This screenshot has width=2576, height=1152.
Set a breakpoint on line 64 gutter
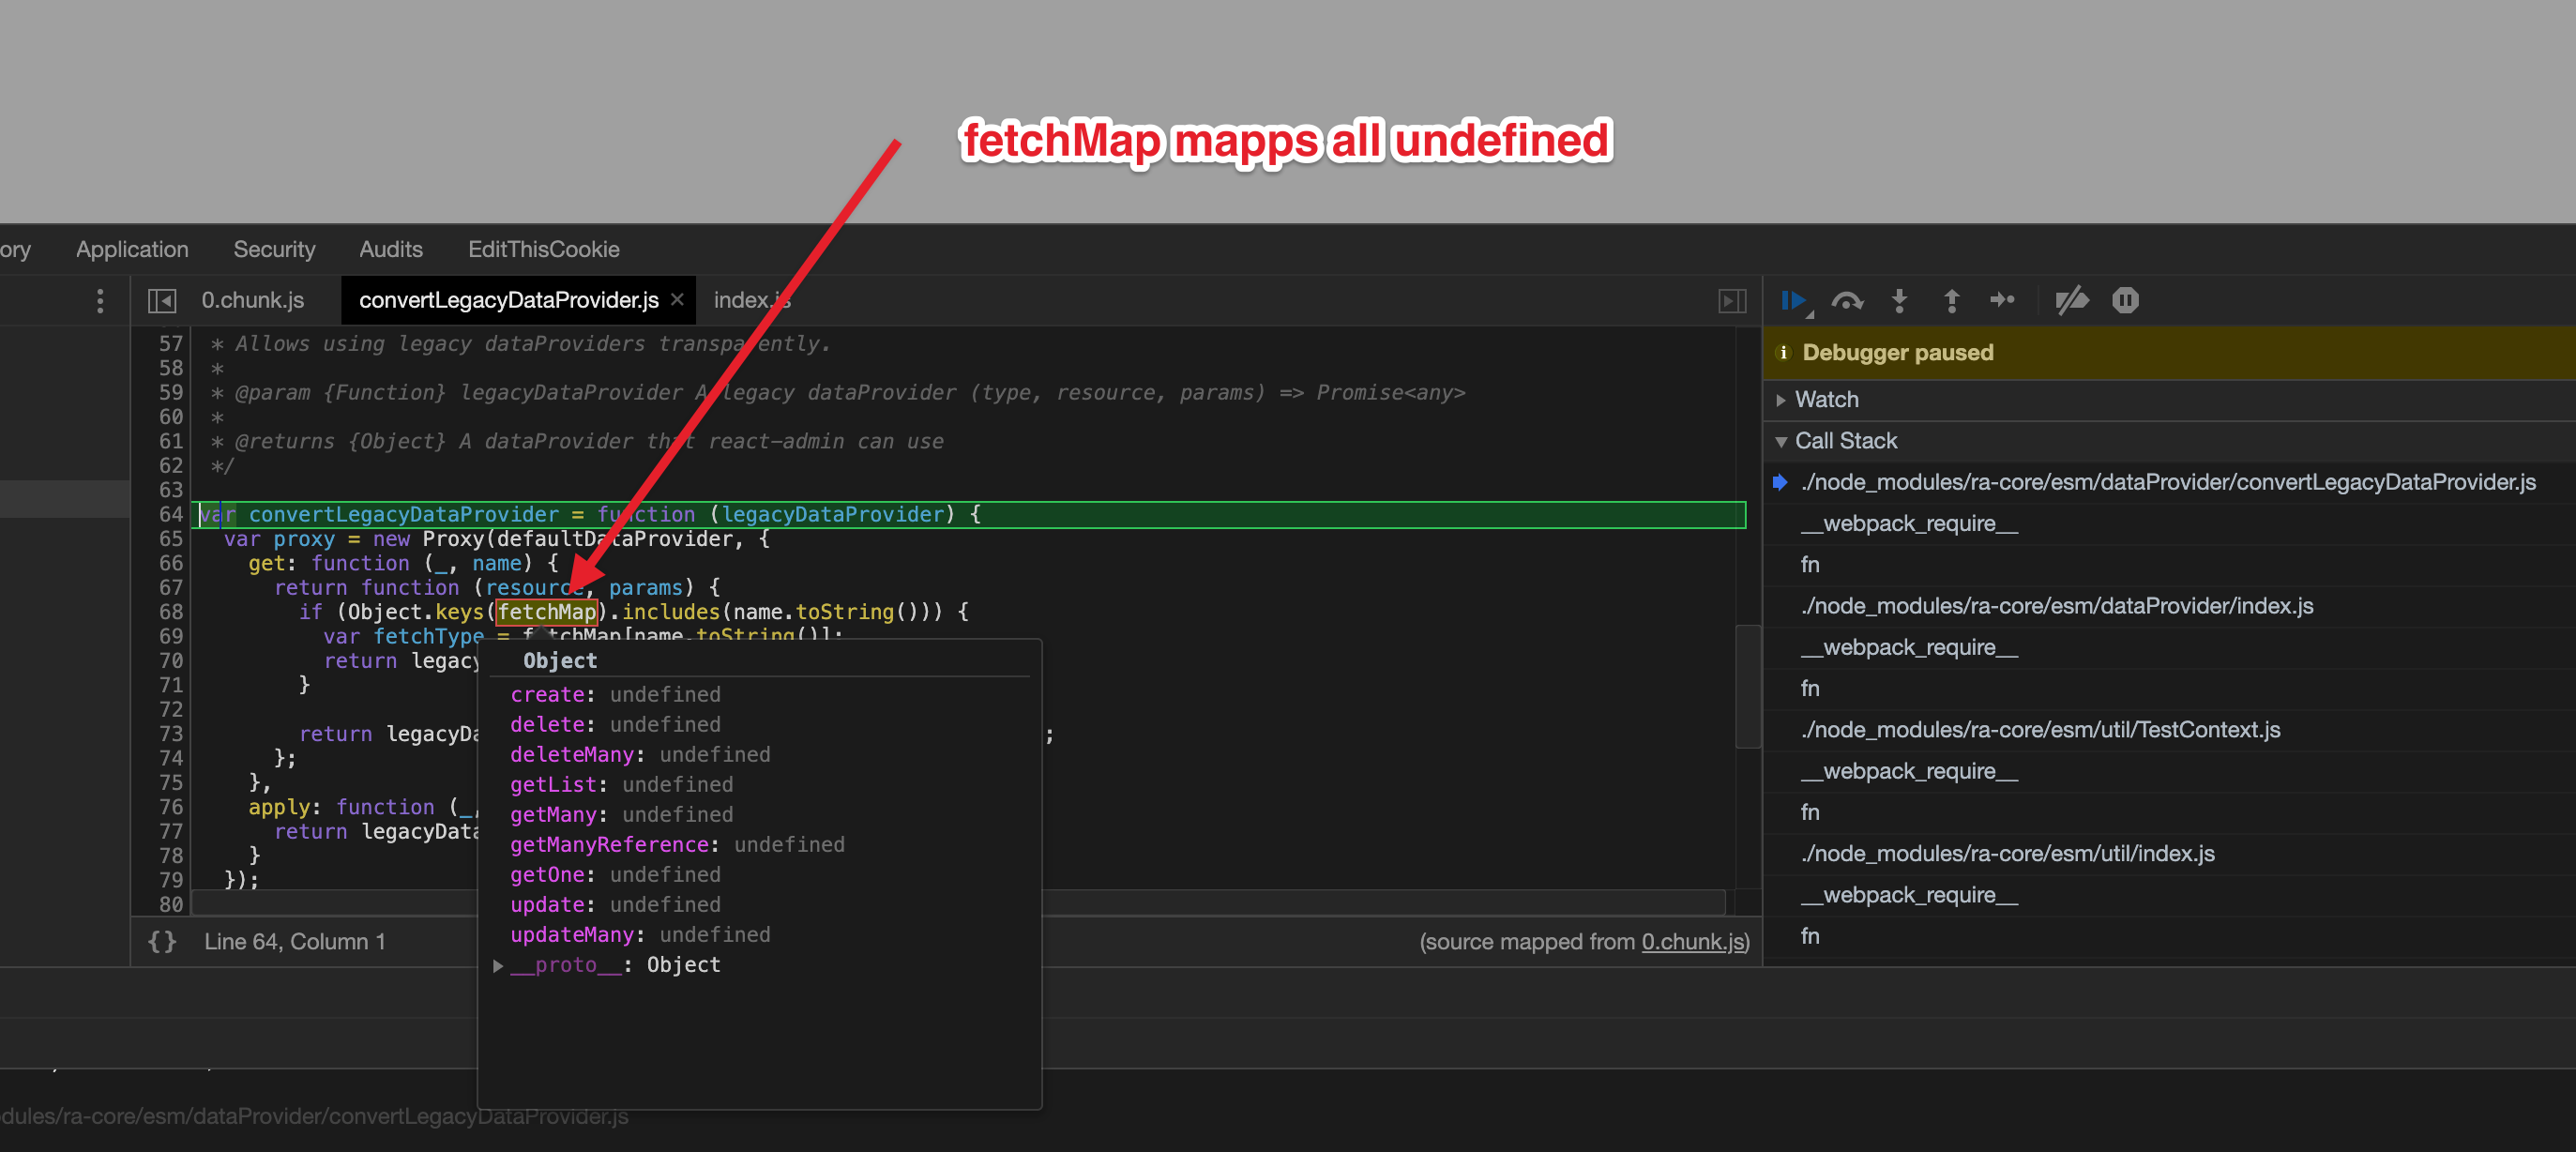pos(170,514)
